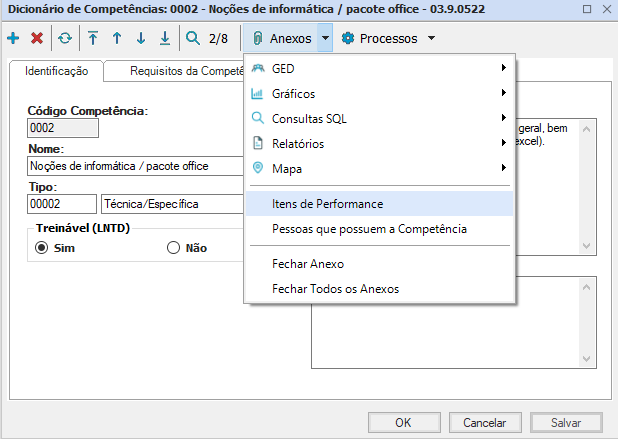Click the Nome text input field
This screenshot has width=618, height=439.
[135, 166]
